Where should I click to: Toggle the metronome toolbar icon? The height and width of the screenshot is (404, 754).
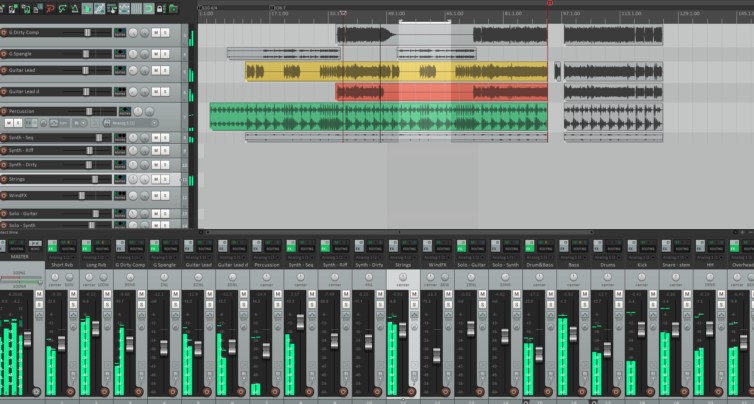click(75, 9)
